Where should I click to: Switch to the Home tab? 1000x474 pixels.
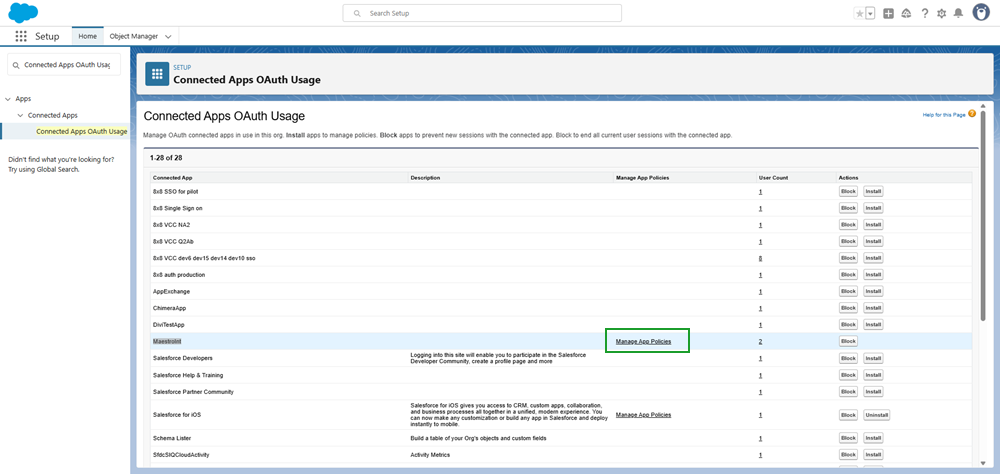coord(87,36)
